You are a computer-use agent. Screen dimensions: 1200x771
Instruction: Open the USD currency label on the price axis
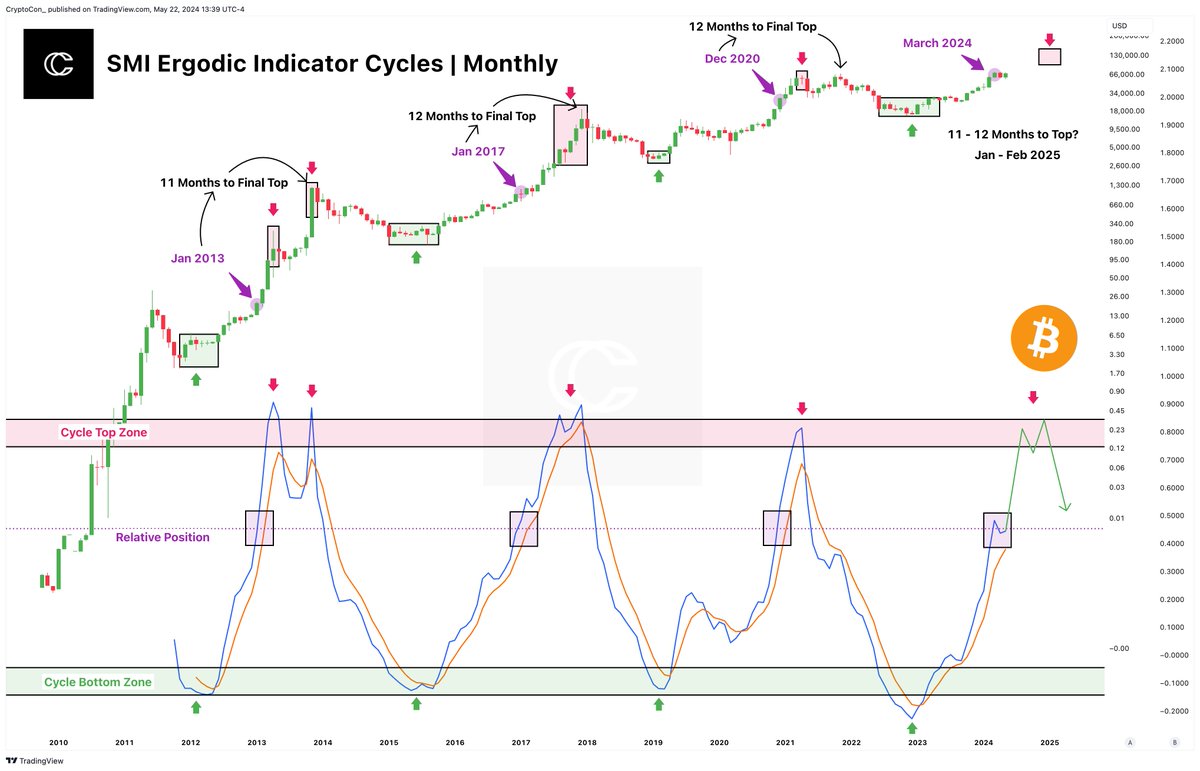click(1118, 25)
